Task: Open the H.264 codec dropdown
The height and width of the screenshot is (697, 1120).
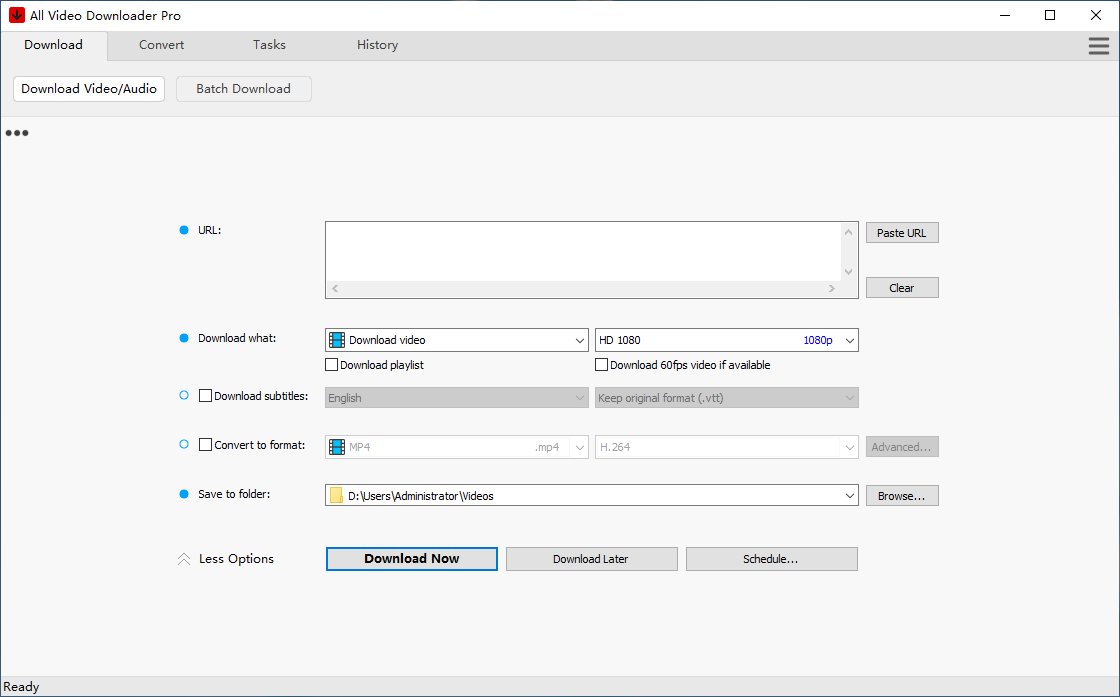Action: point(726,447)
